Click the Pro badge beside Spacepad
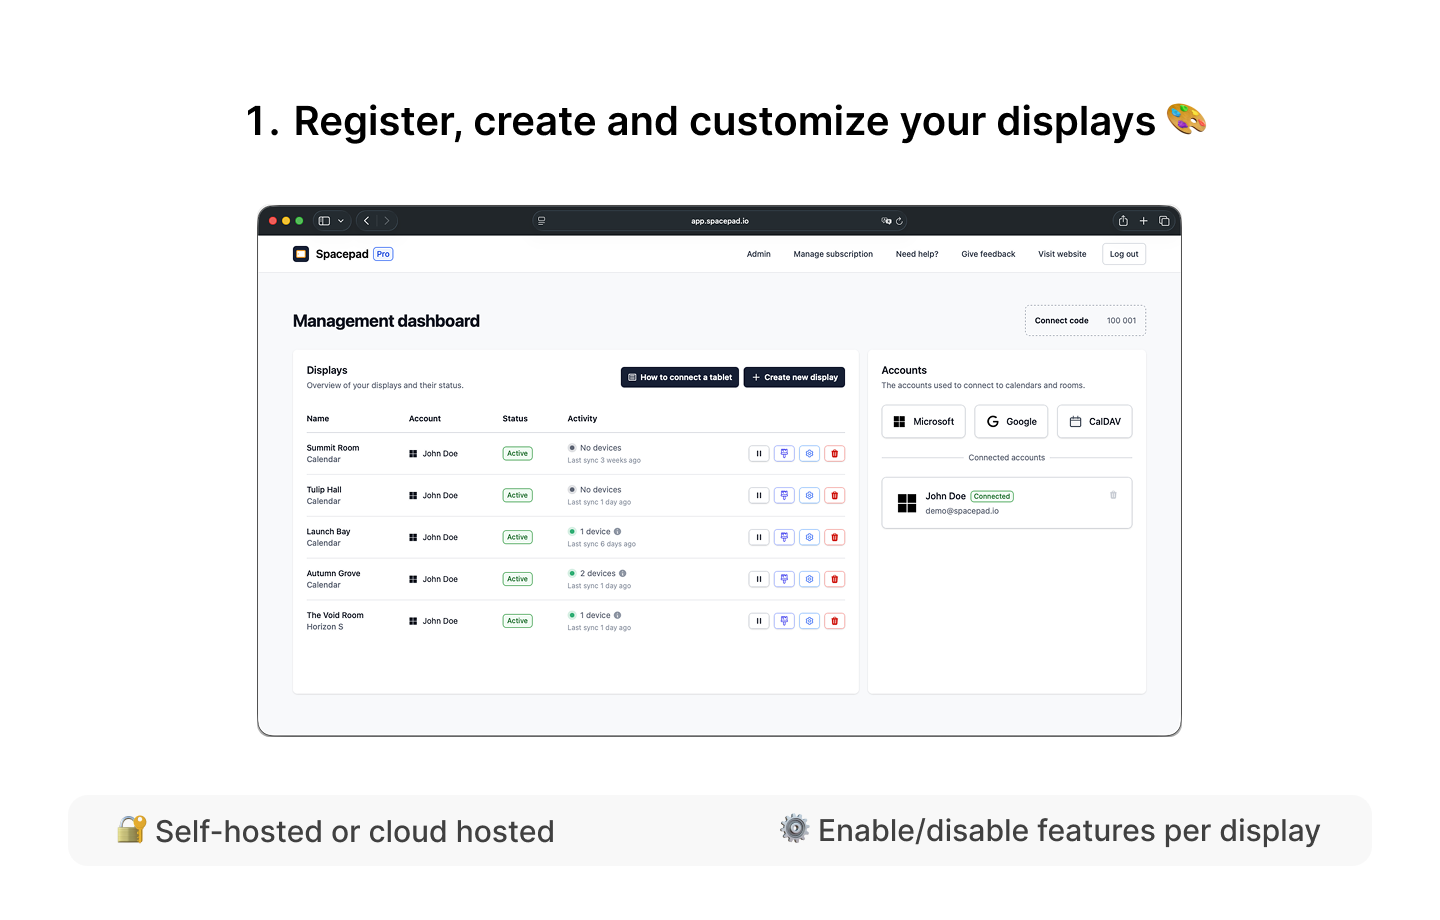This screenshot has width=1440, height=920. click(x=383, y=254)
